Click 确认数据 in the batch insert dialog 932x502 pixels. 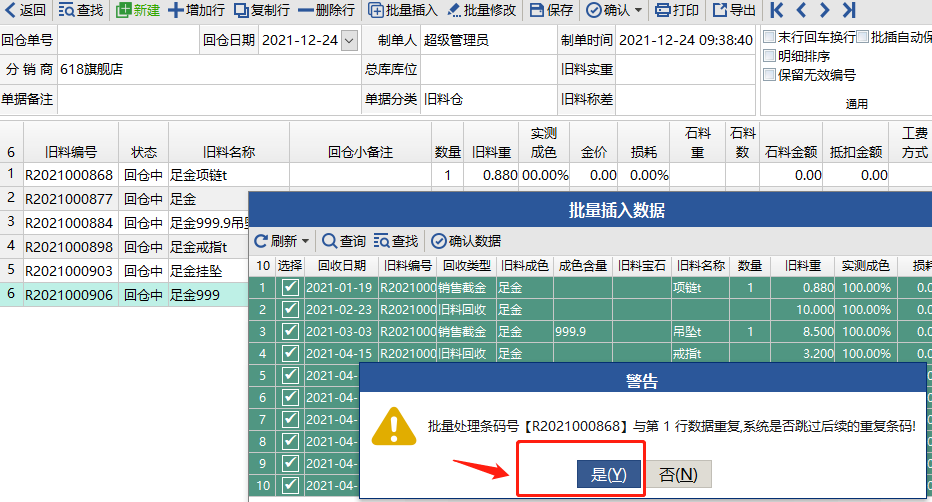(466, 241)
